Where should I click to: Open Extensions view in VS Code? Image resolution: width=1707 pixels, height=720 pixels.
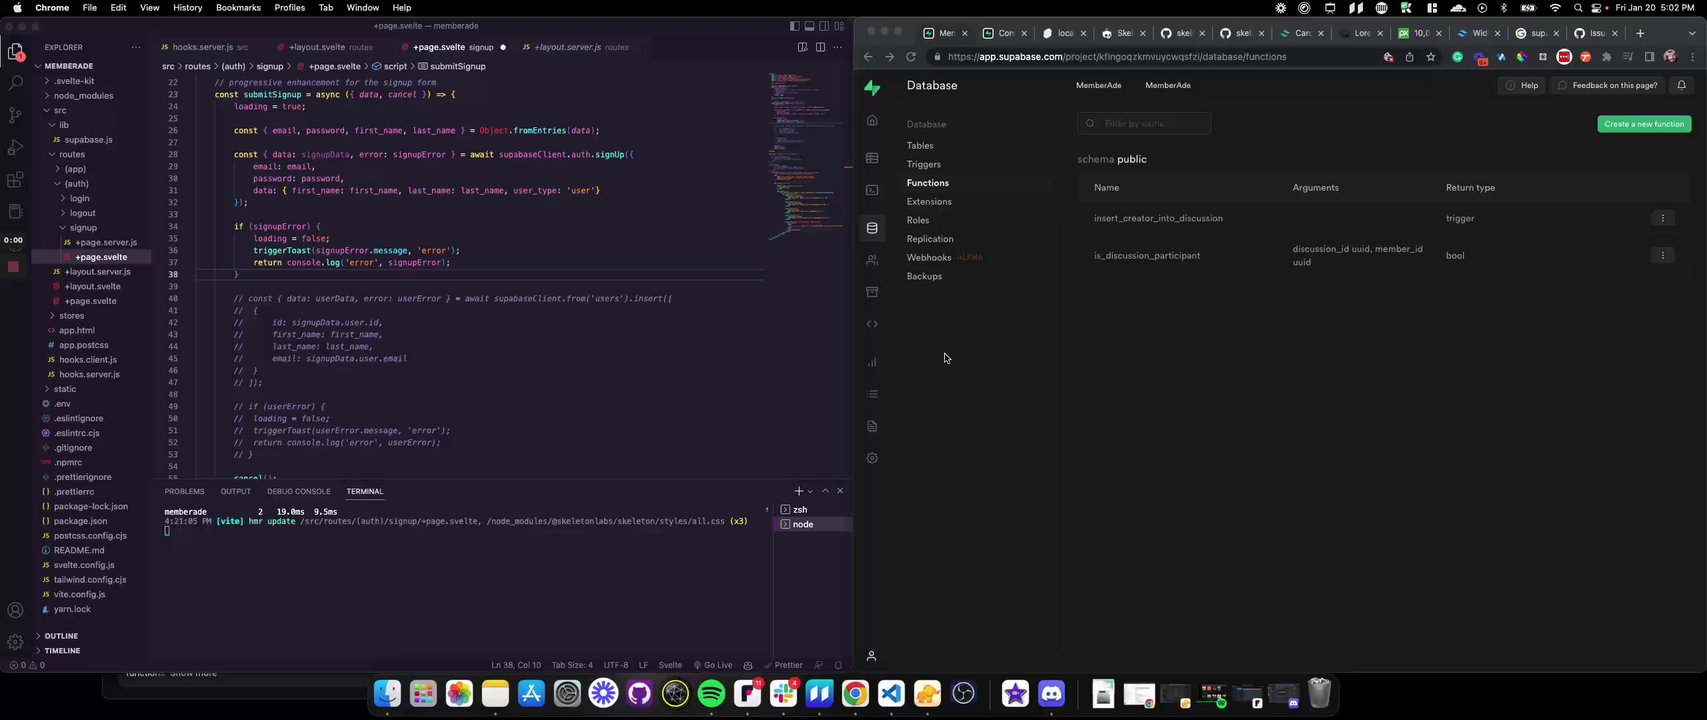(15, 180)
